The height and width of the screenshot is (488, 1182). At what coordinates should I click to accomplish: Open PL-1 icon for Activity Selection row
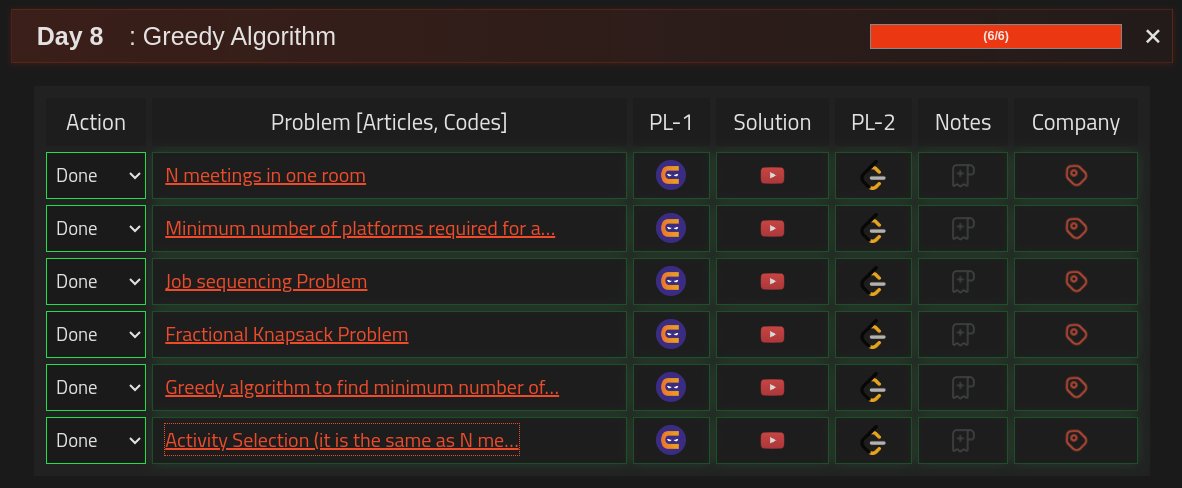click(671, 440)
